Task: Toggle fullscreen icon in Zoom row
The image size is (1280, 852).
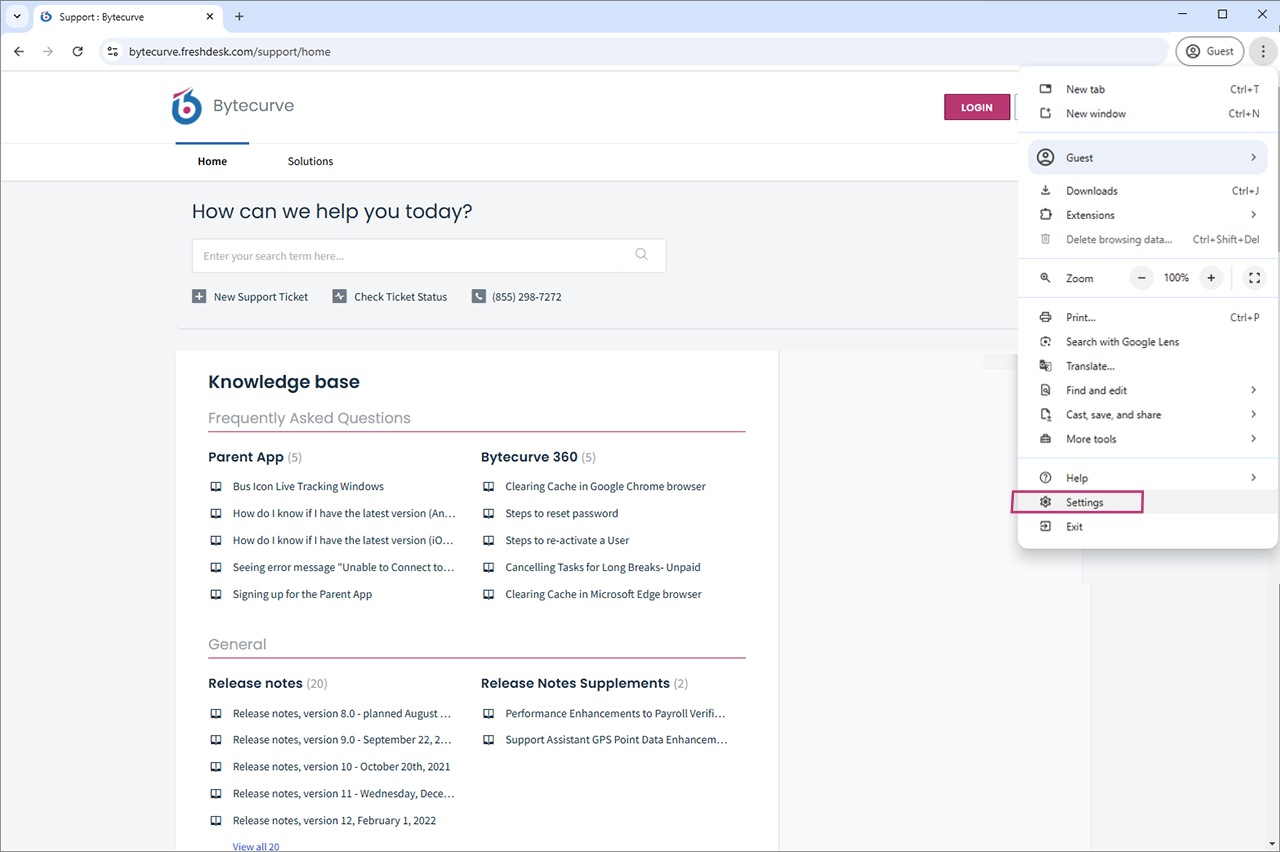Action: (x=1254, y=278)
